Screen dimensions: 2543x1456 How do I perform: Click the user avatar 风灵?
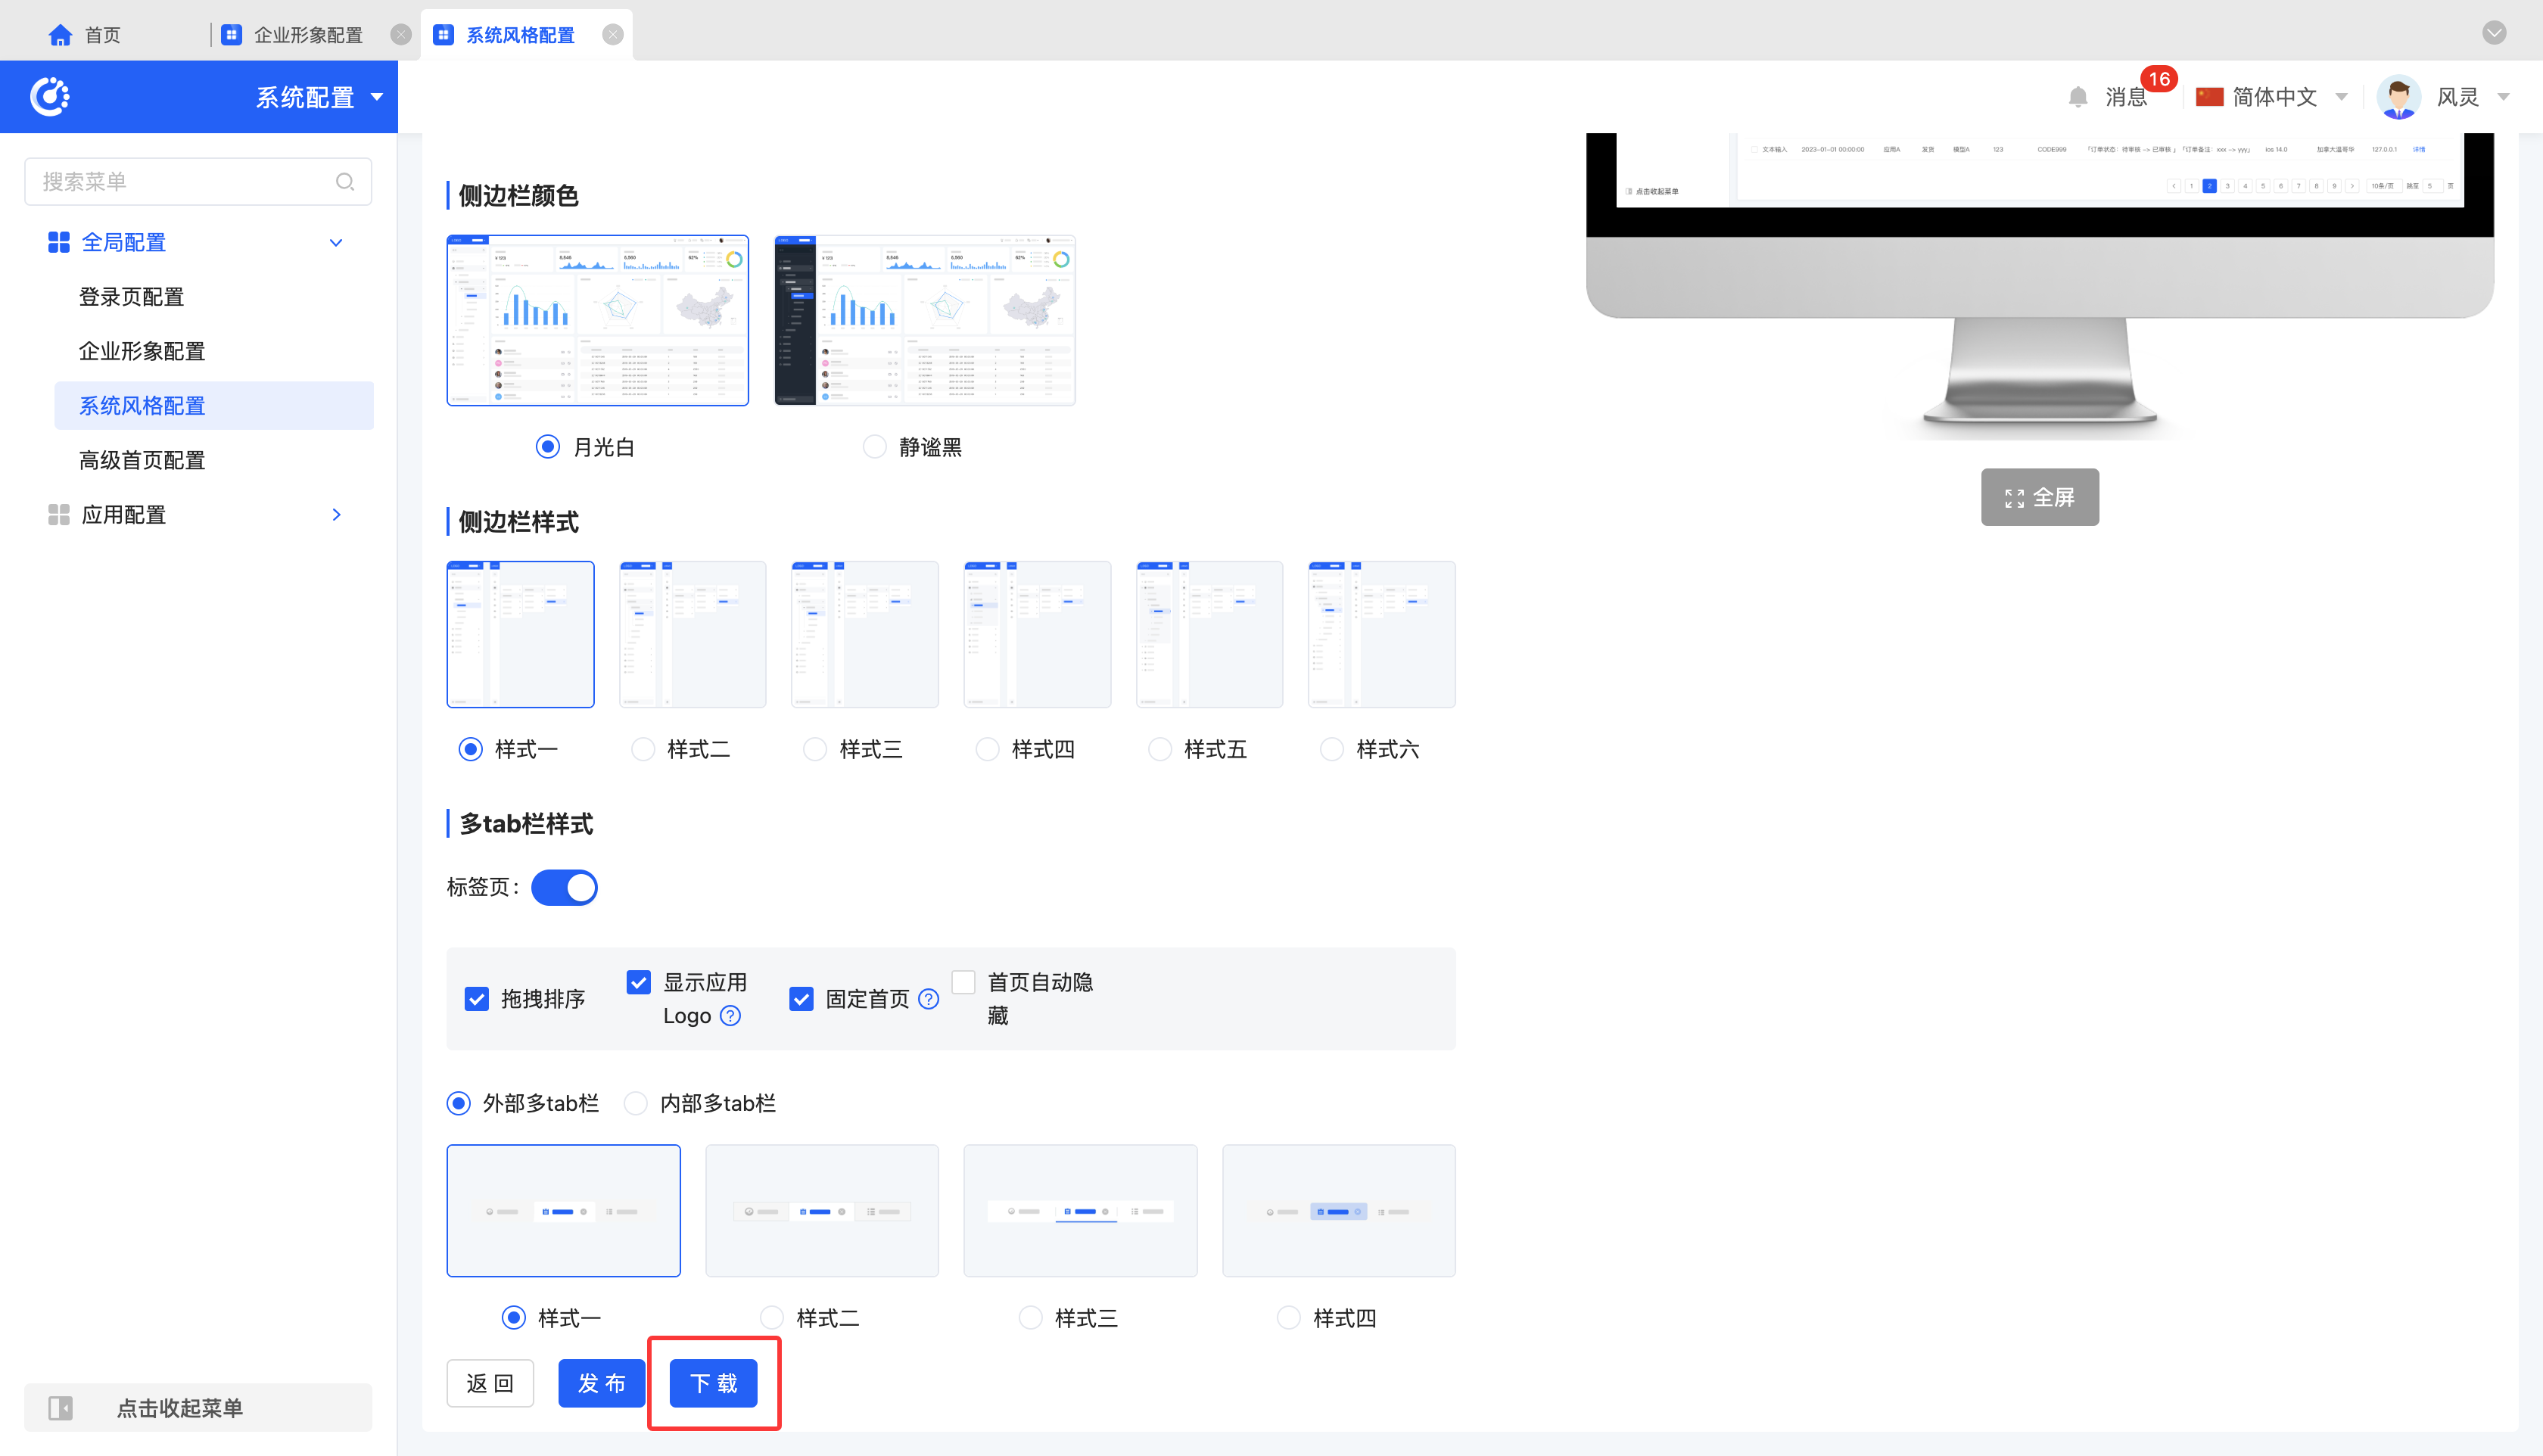point(2398,97)
